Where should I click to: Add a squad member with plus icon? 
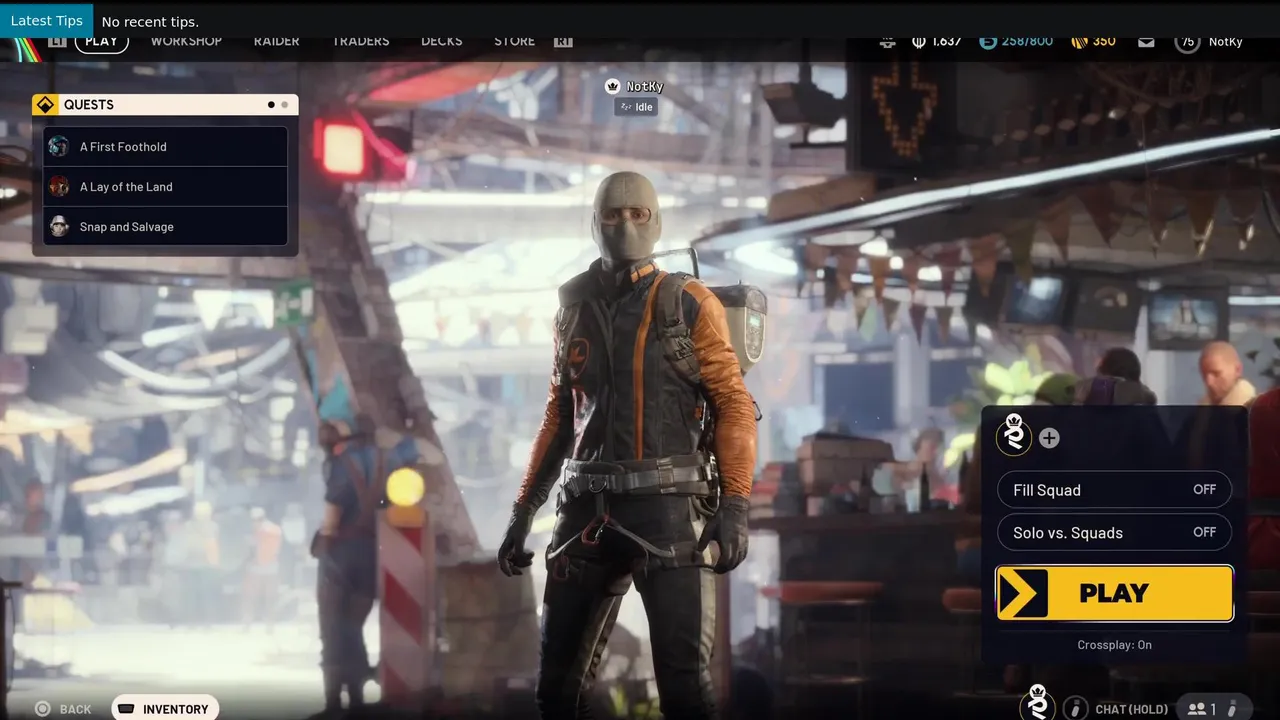(1049, 438)
